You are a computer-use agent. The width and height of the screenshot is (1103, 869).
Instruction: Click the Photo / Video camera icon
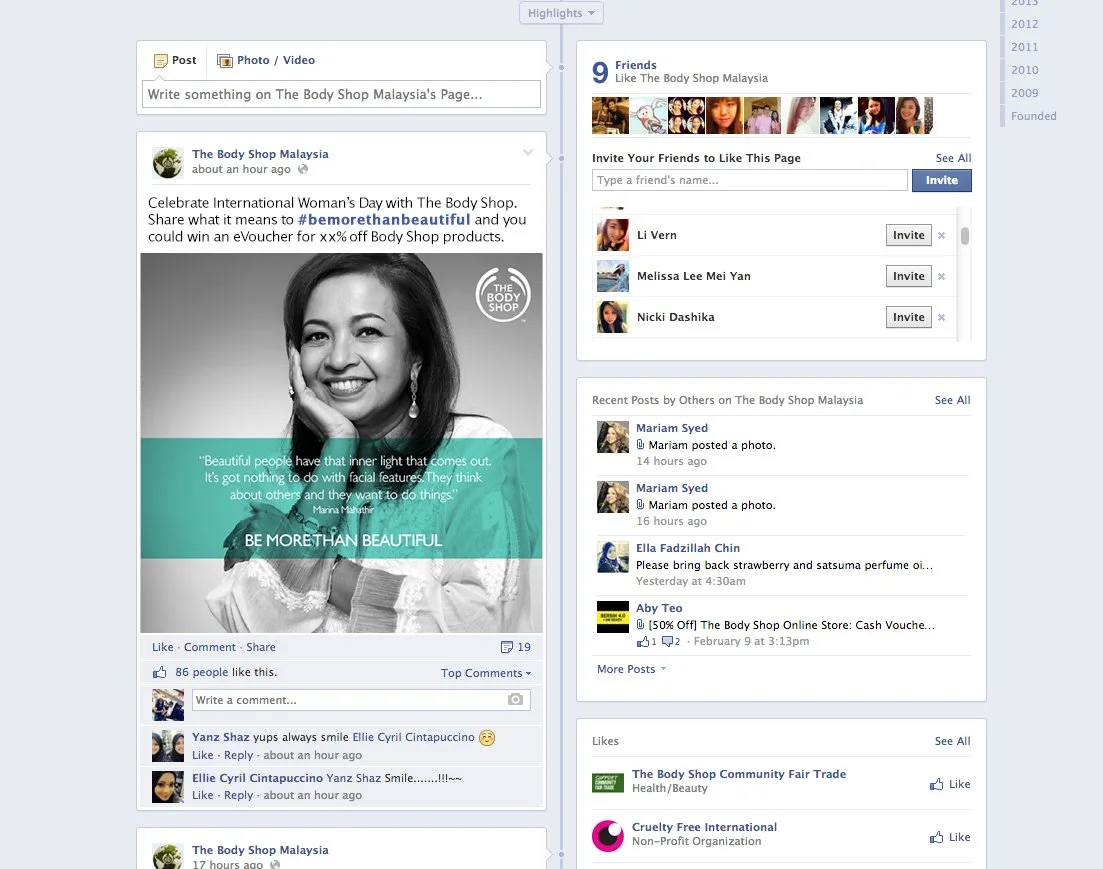(x=224, y=61)
